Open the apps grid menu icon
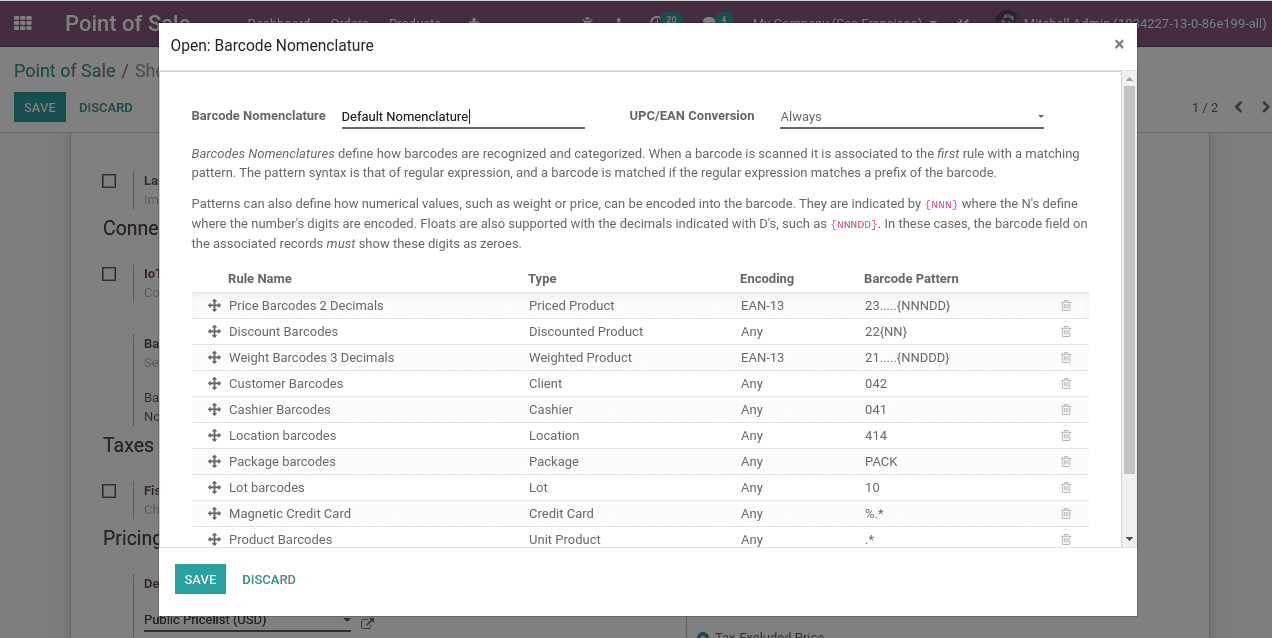The image size is (1272, 638). pos(22,22)
